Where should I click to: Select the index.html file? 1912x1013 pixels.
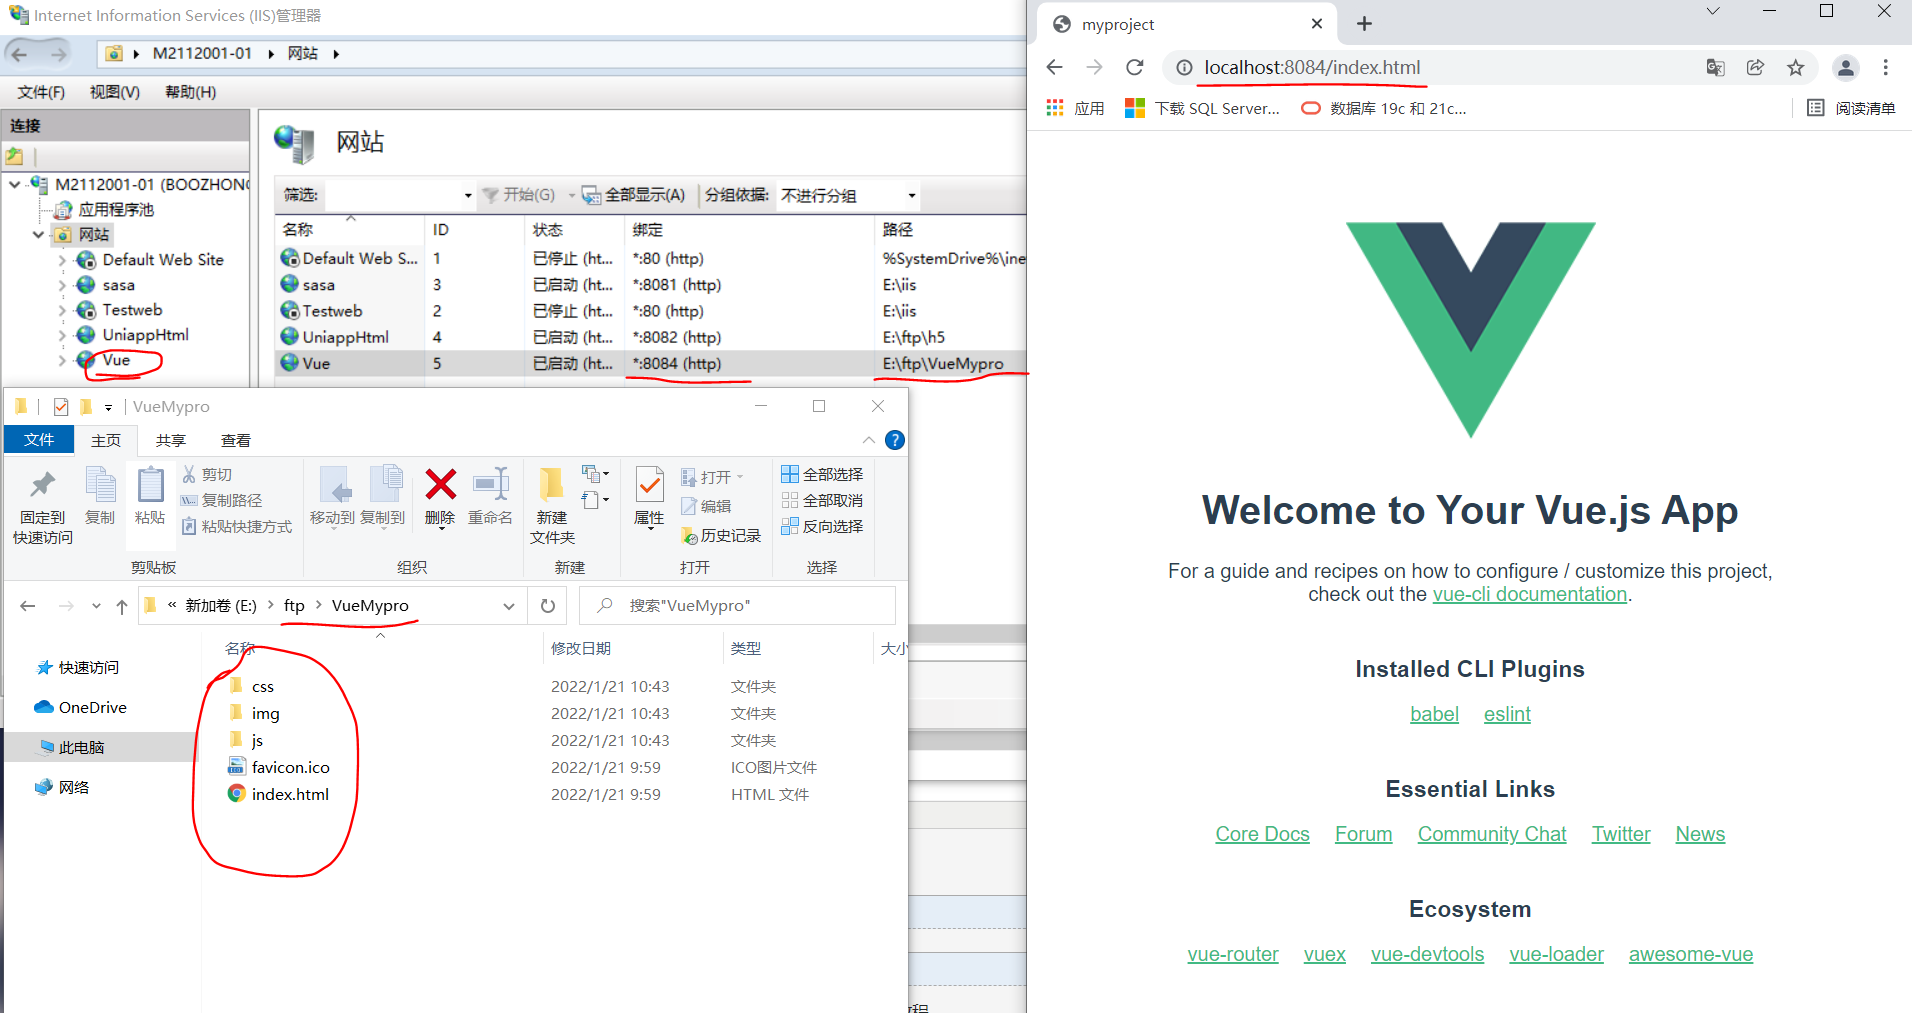pos(290,794)
